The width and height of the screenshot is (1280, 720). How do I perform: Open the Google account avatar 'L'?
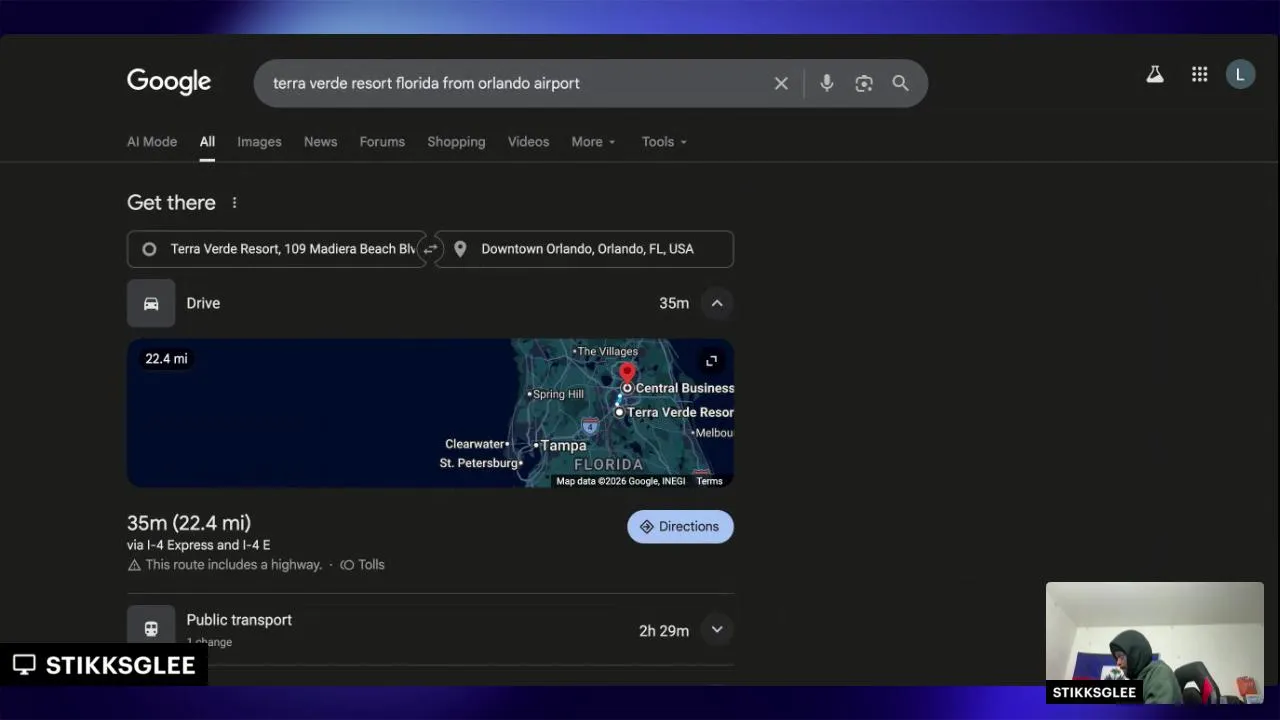click(x=1240, y=74)
